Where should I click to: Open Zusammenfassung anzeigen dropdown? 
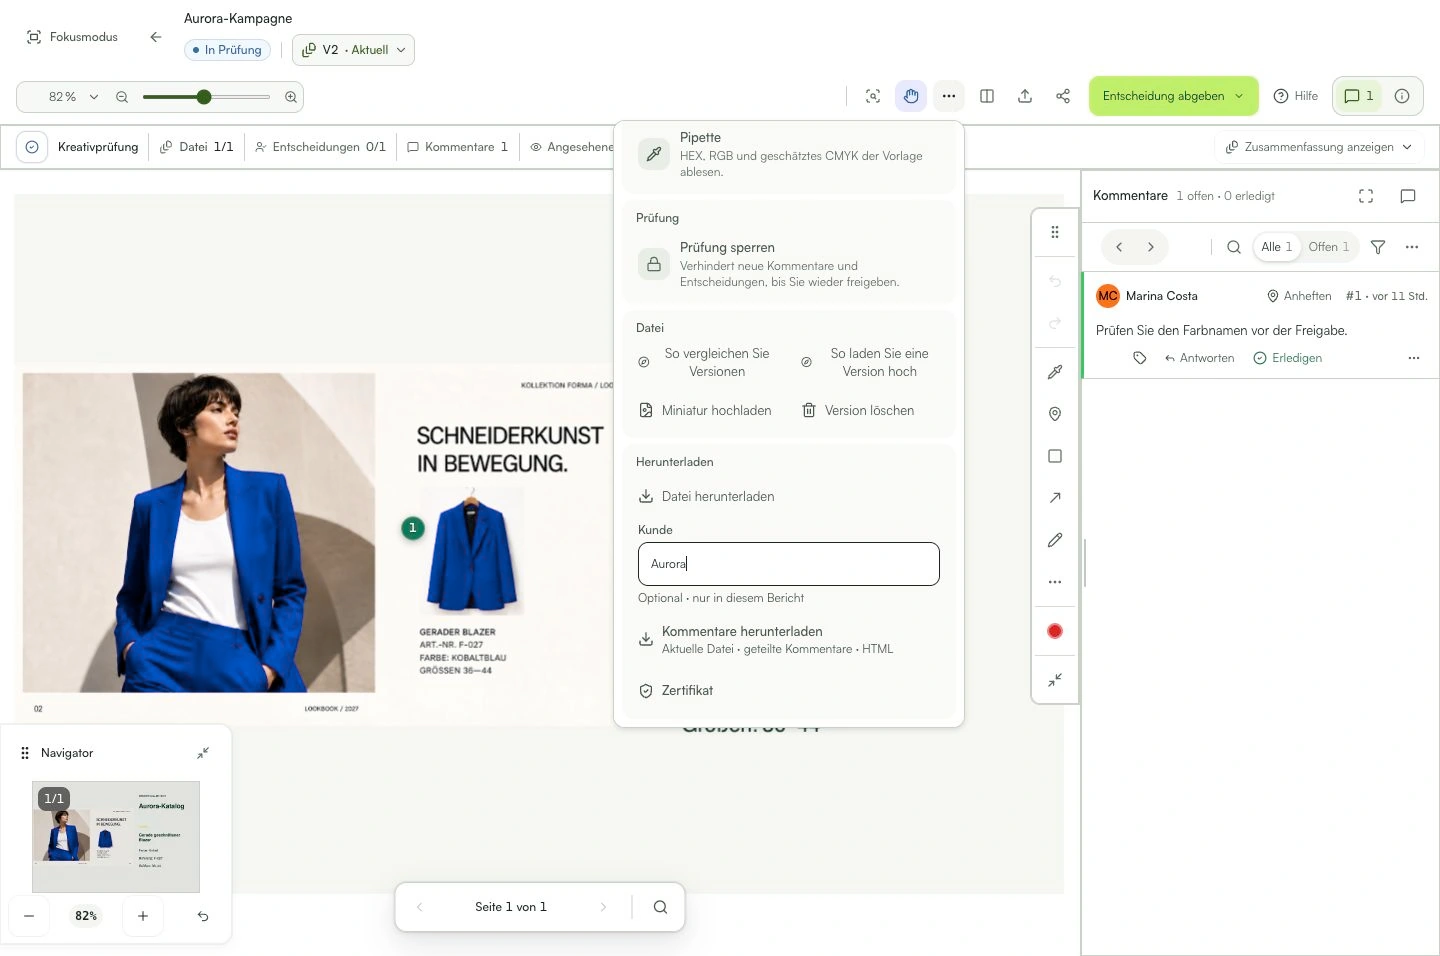click(x=1319, y=147)
